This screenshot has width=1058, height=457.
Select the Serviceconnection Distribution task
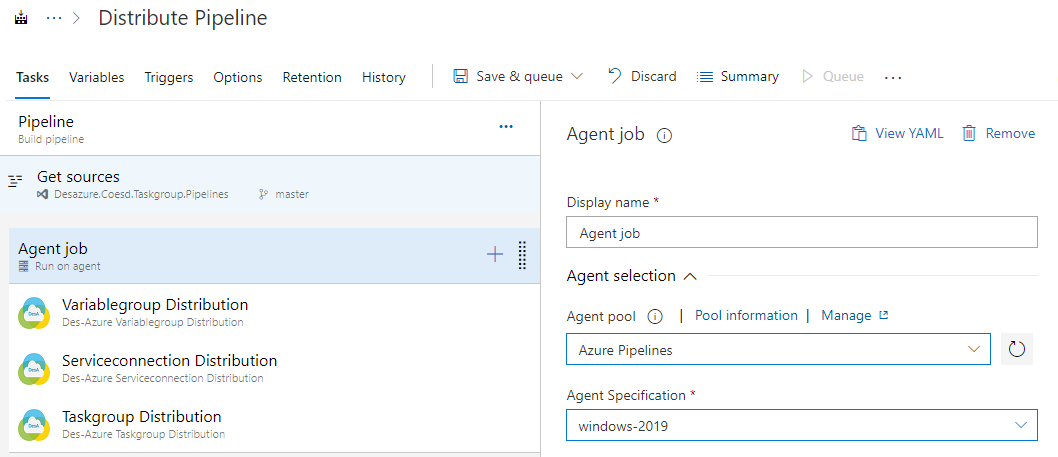coord(275,368)
